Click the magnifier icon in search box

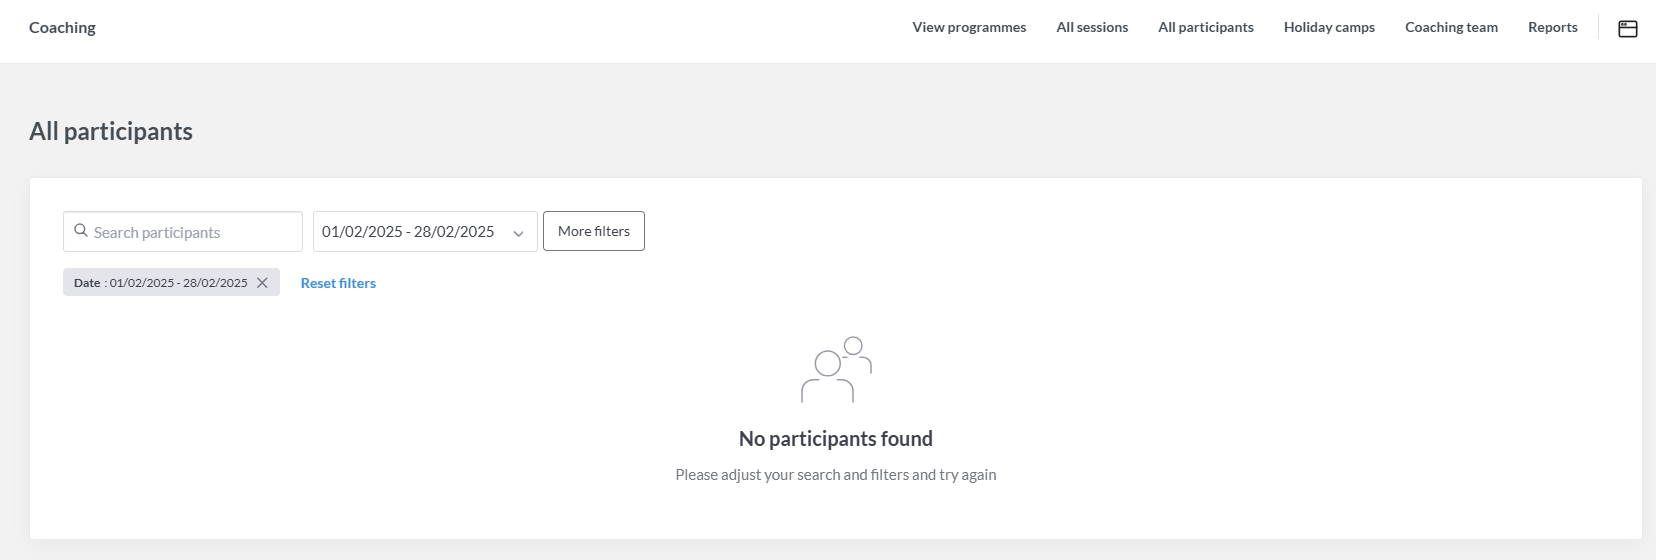[81, 231]
